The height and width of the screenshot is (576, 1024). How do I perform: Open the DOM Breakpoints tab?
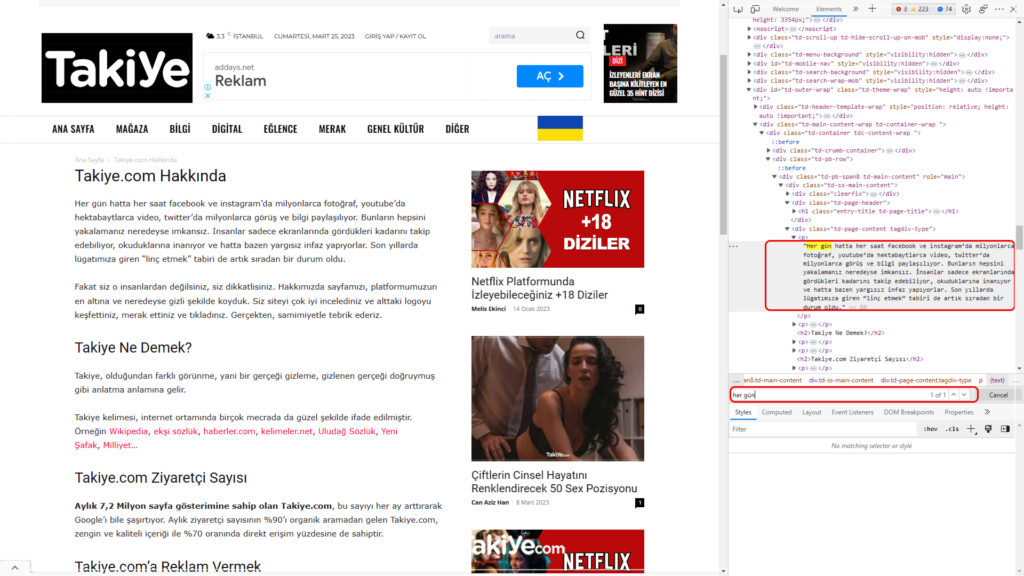tap(908, 412)
